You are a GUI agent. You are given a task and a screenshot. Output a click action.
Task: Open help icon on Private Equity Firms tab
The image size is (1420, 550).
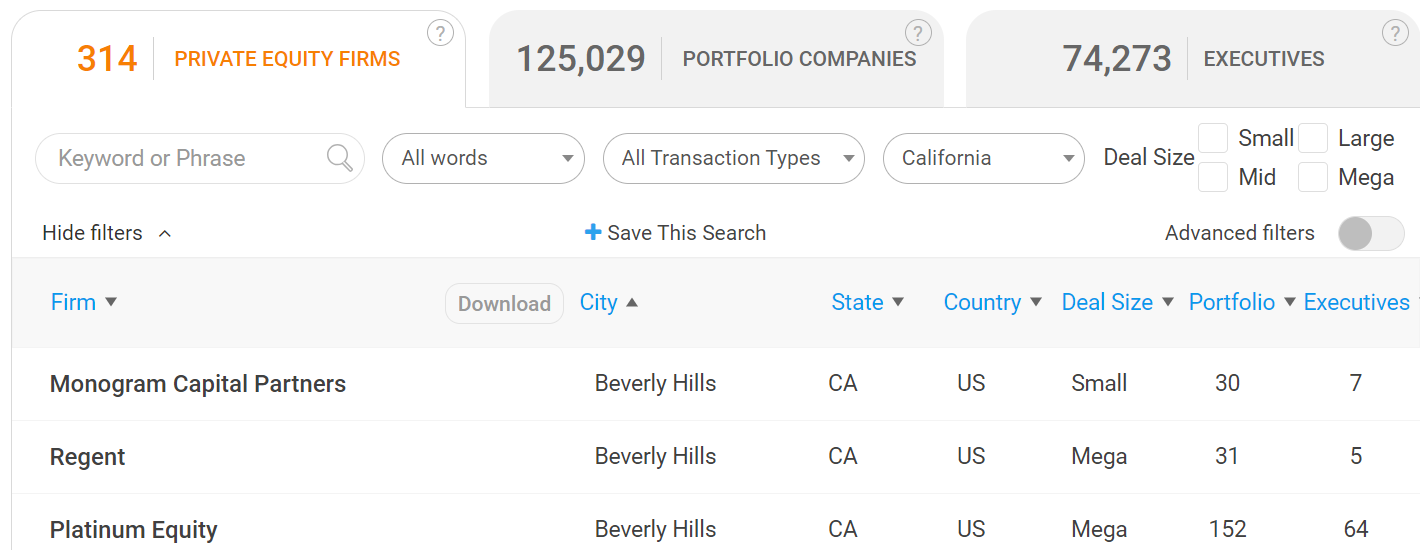click(440, 33)
